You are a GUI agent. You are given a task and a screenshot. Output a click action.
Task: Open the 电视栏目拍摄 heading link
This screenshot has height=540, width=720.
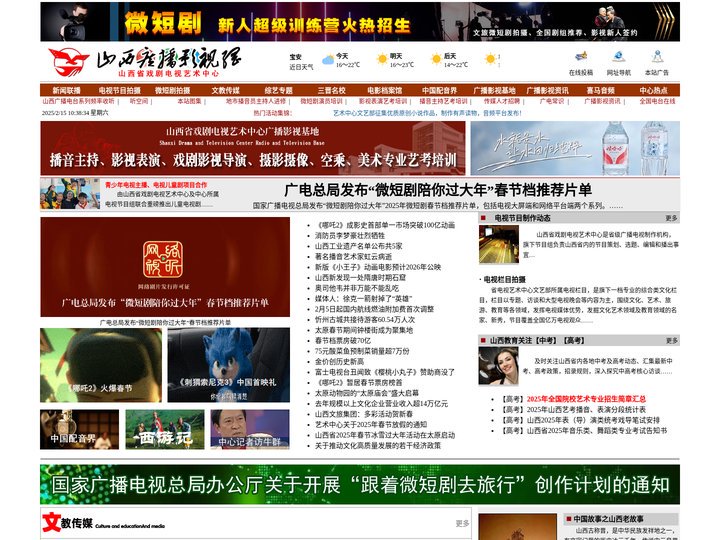coord(505,280)
